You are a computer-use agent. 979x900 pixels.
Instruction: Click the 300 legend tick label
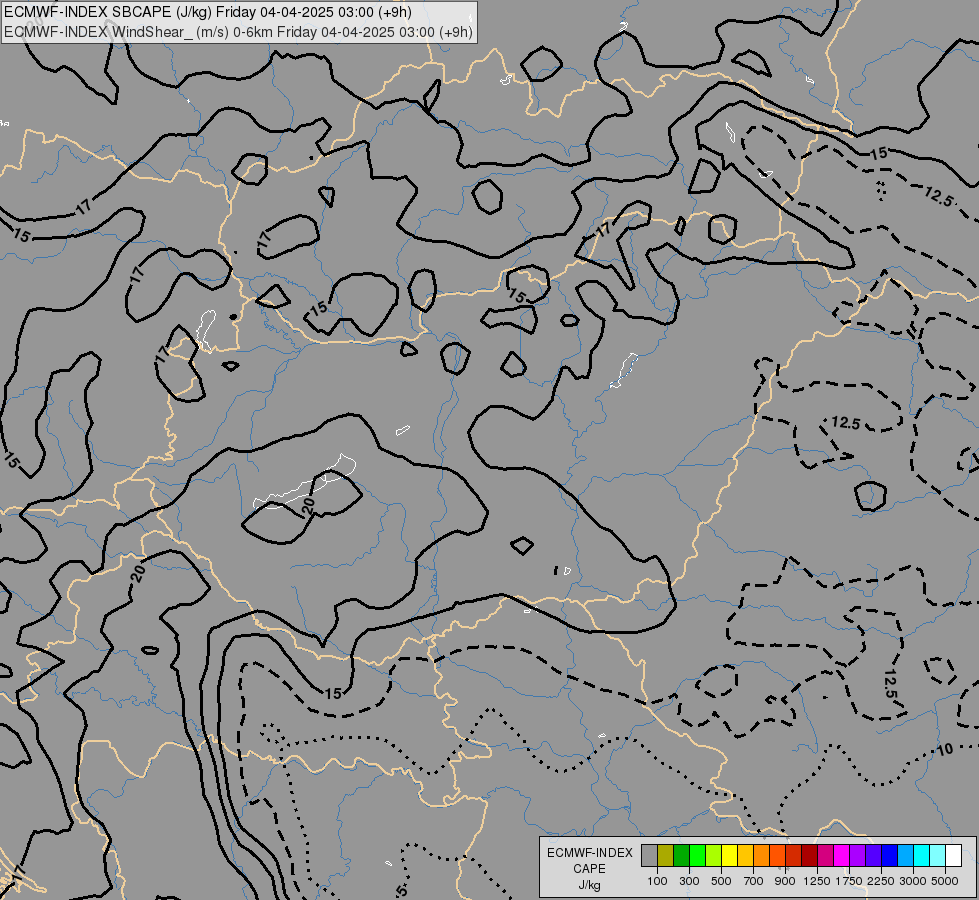click(x=689, y=881)
